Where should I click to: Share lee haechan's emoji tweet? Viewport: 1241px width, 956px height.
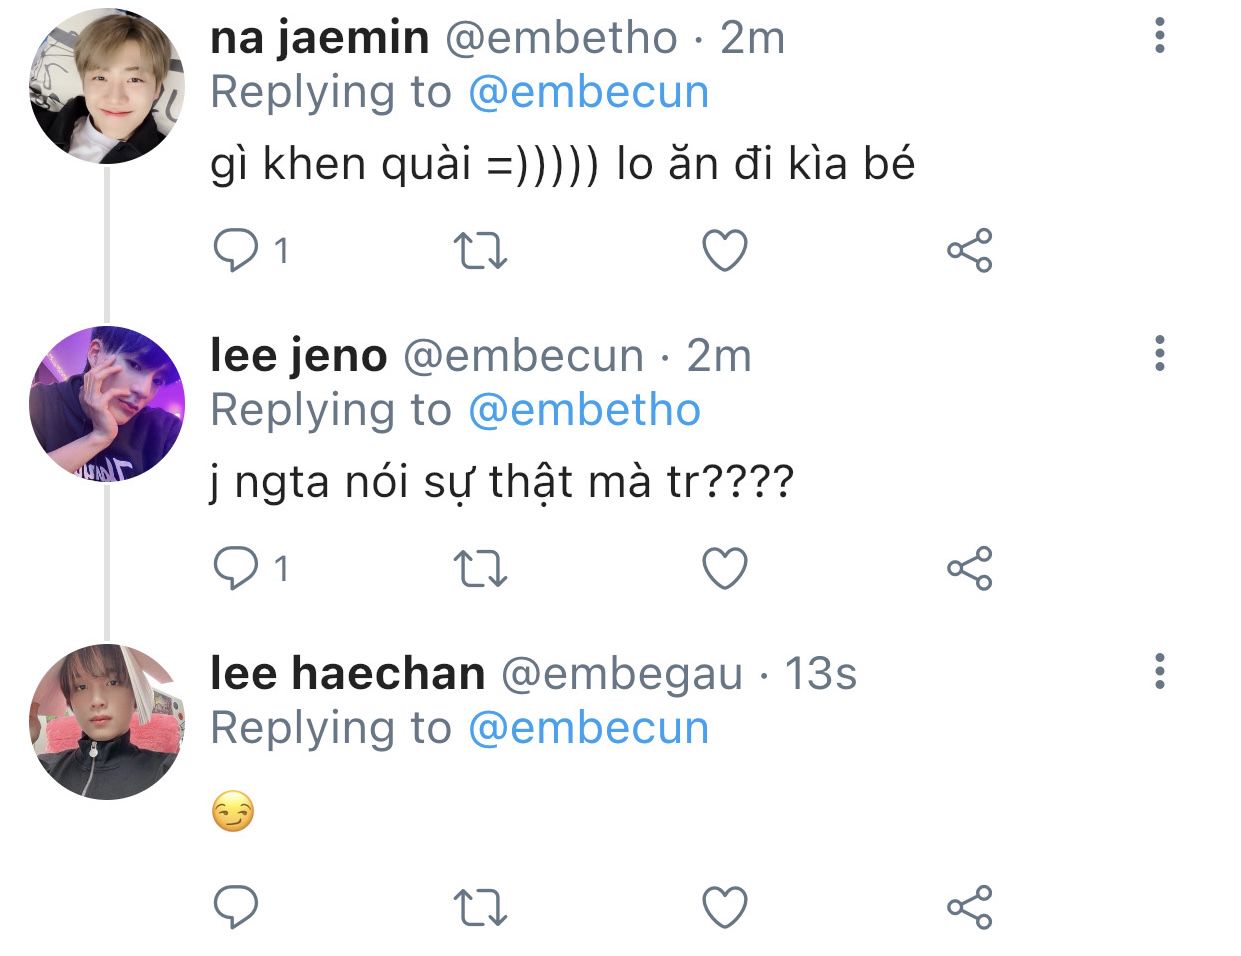coord(969,906)
